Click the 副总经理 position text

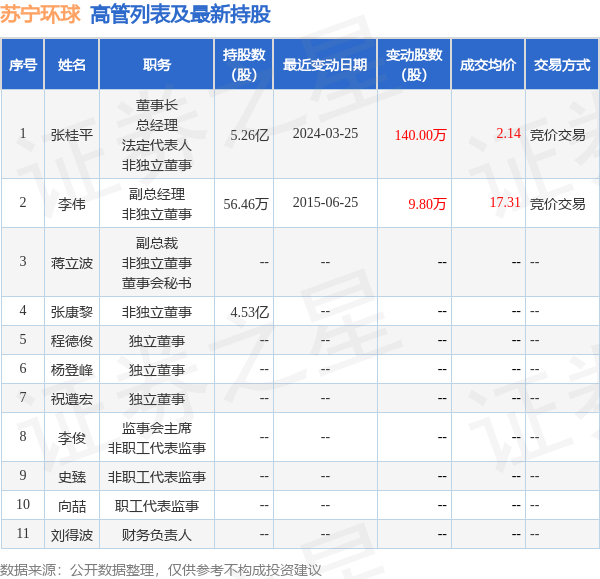click(x=157, y=194)
